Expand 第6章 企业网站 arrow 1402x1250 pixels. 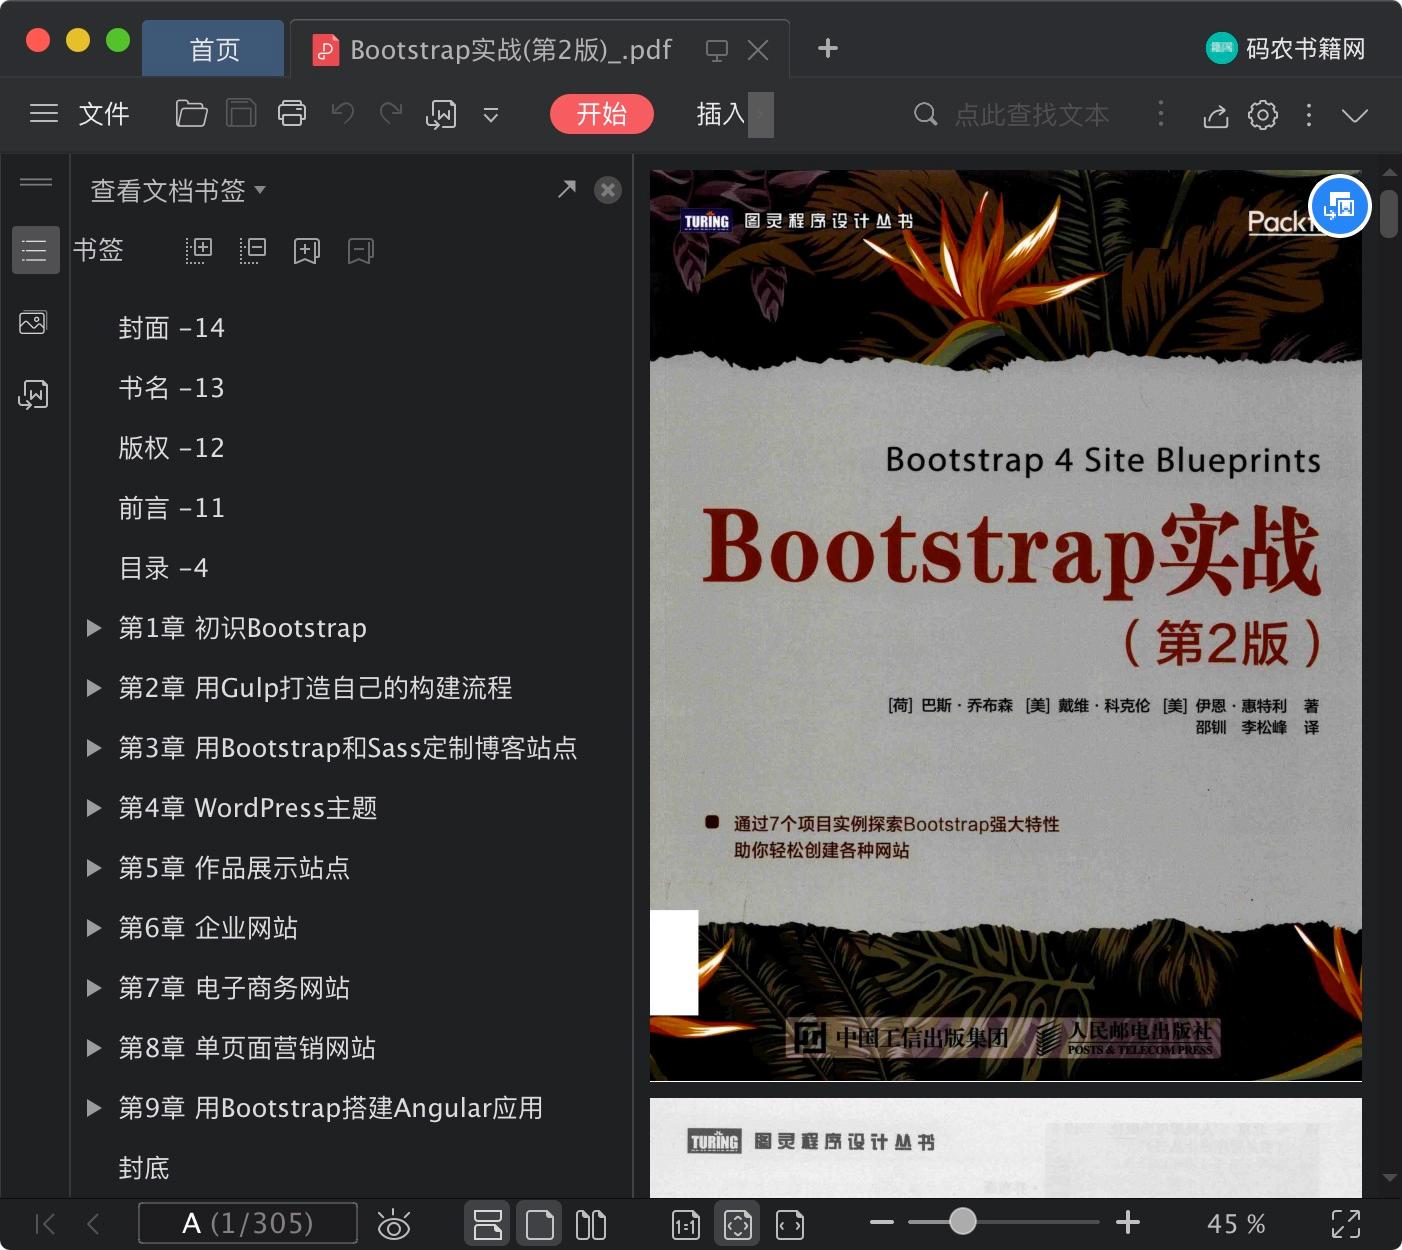coord(94,928)
